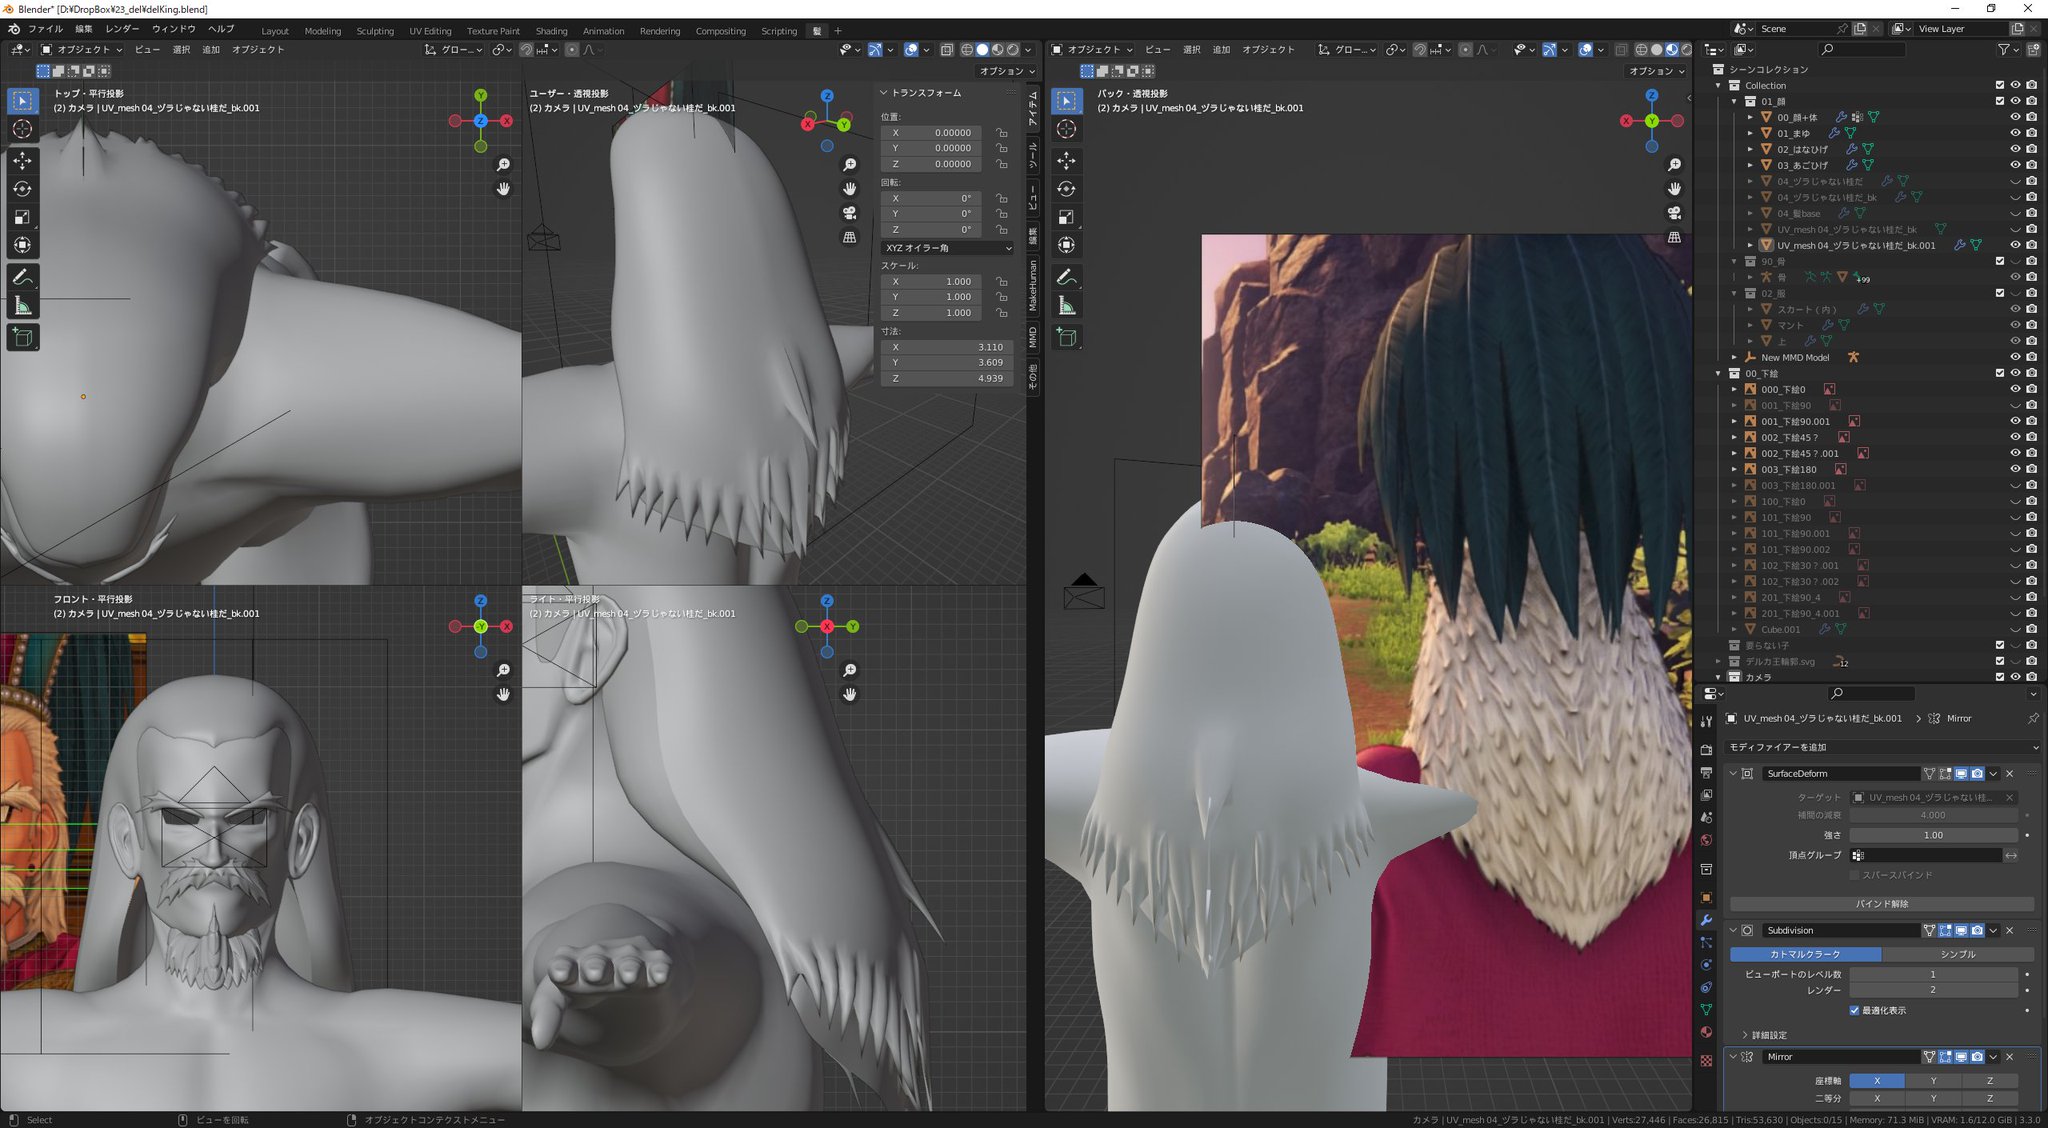The image size is (2048, 1128).
Task: Select the 3D Cursor tool
Action: [x=22, y=128]
